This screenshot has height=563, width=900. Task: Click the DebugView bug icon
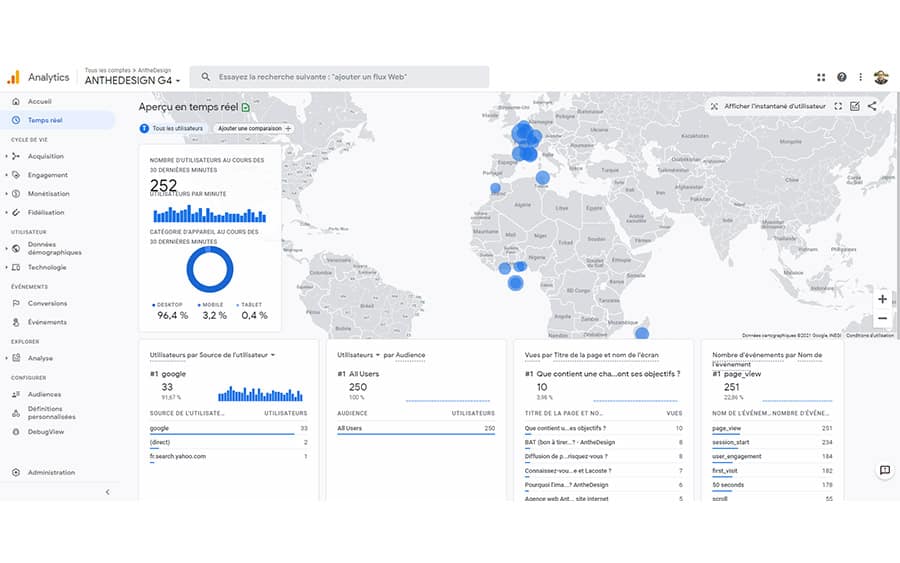click(16, 432)
